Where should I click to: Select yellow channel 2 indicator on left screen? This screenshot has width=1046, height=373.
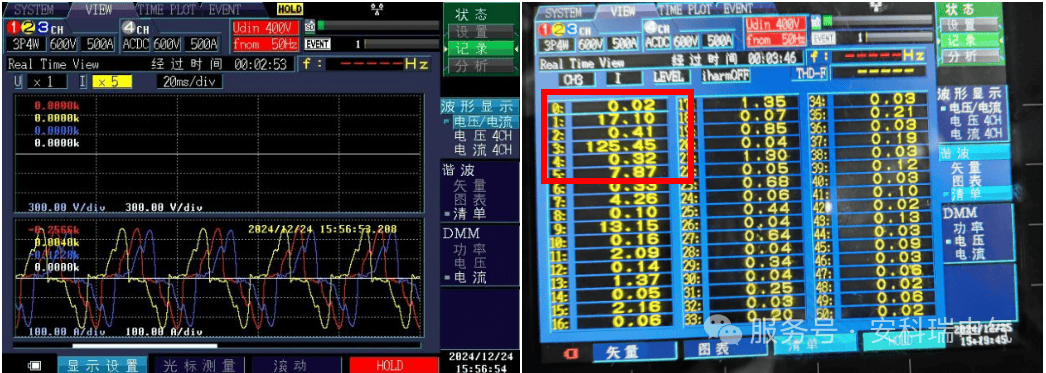click(28, 28)
